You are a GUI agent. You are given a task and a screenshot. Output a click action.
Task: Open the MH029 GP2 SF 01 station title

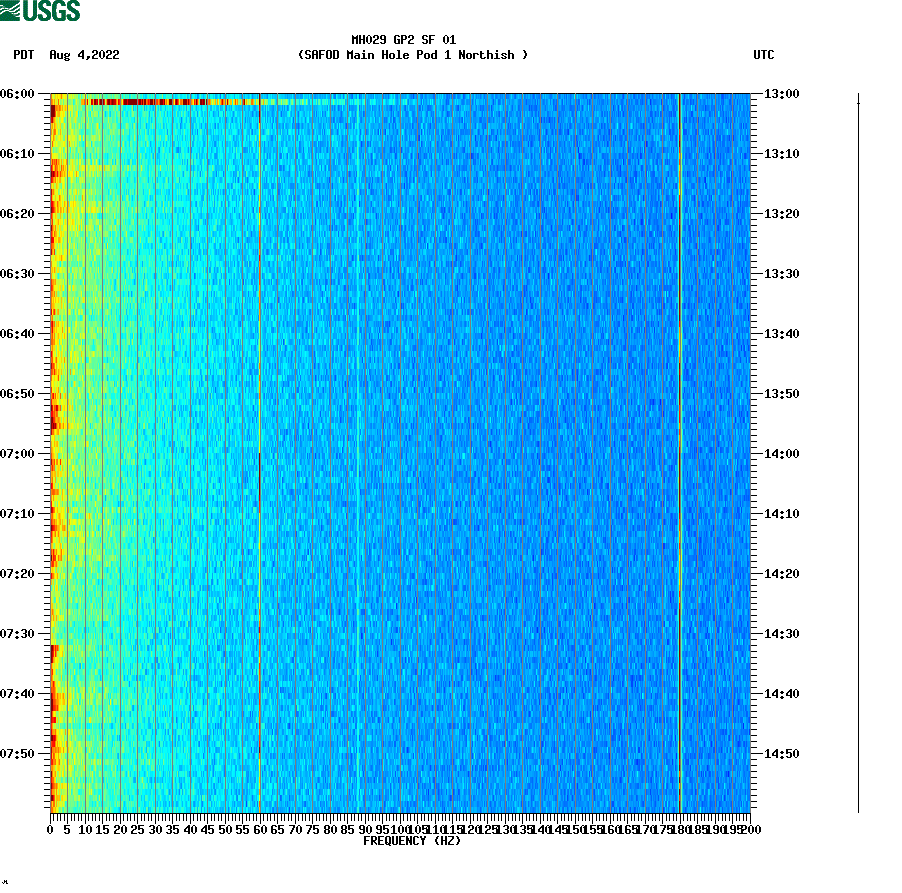403,42
